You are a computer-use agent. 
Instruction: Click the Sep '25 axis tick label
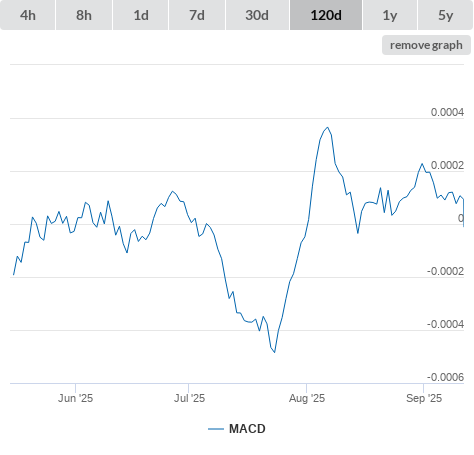pyautogui.click(x=424, y=398)
